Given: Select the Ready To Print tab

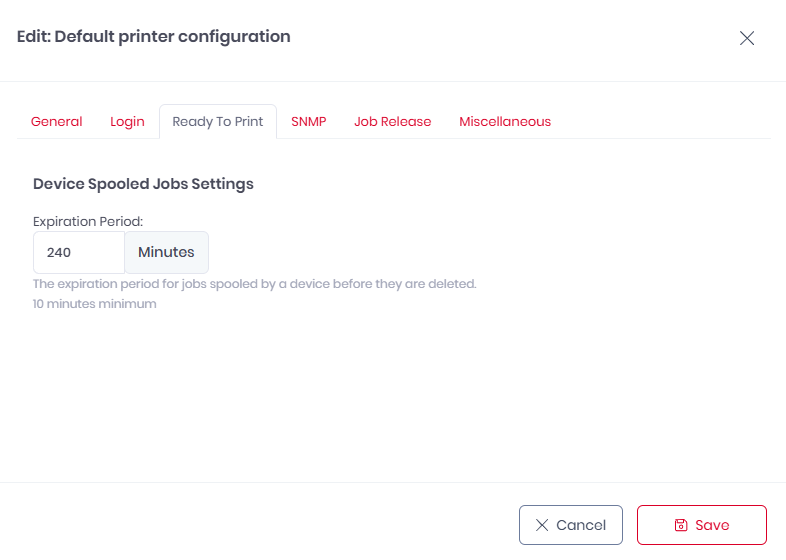Looking at the screenshot, I should [218, 121].
